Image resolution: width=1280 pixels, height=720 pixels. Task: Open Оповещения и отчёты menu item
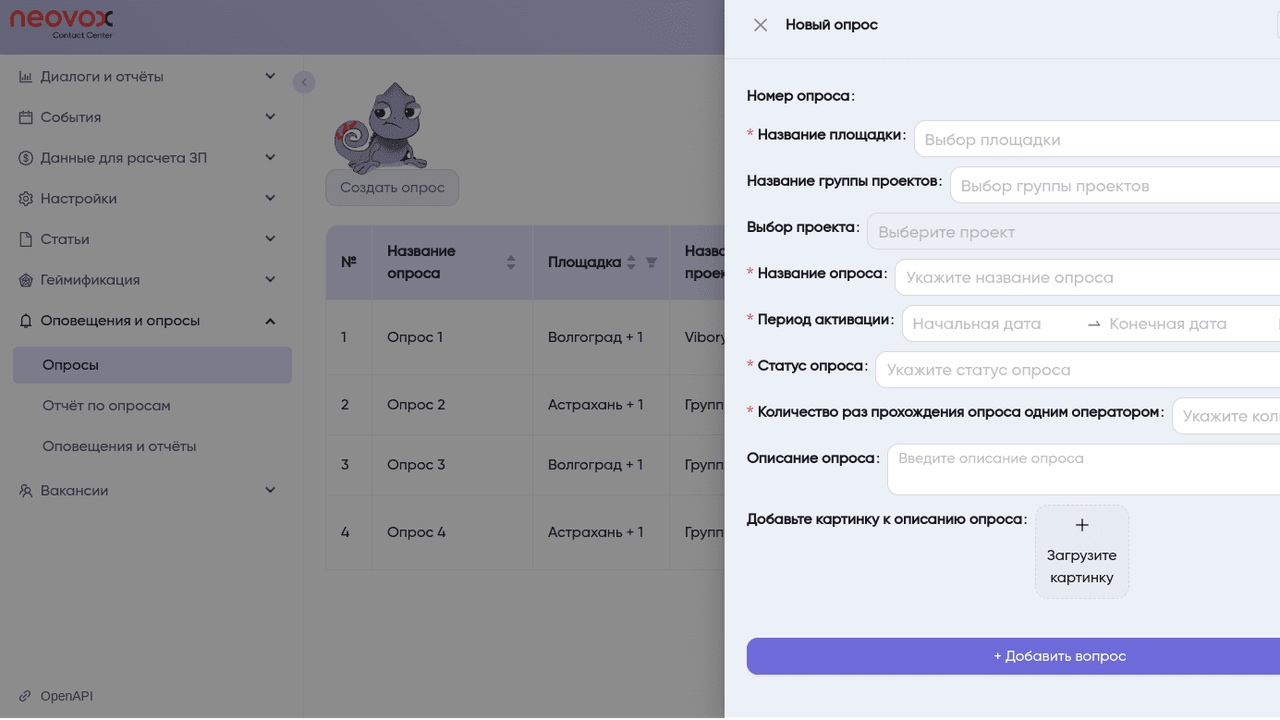coord(119,446)
